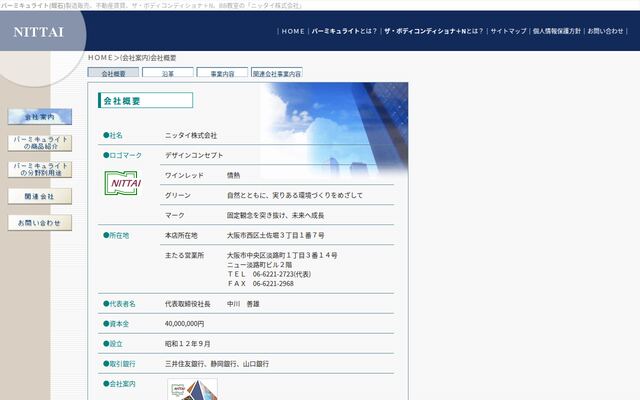Click the ●ロゴマーク field label
The width and height of the screenshot is (640, 400).
(122, 155)
